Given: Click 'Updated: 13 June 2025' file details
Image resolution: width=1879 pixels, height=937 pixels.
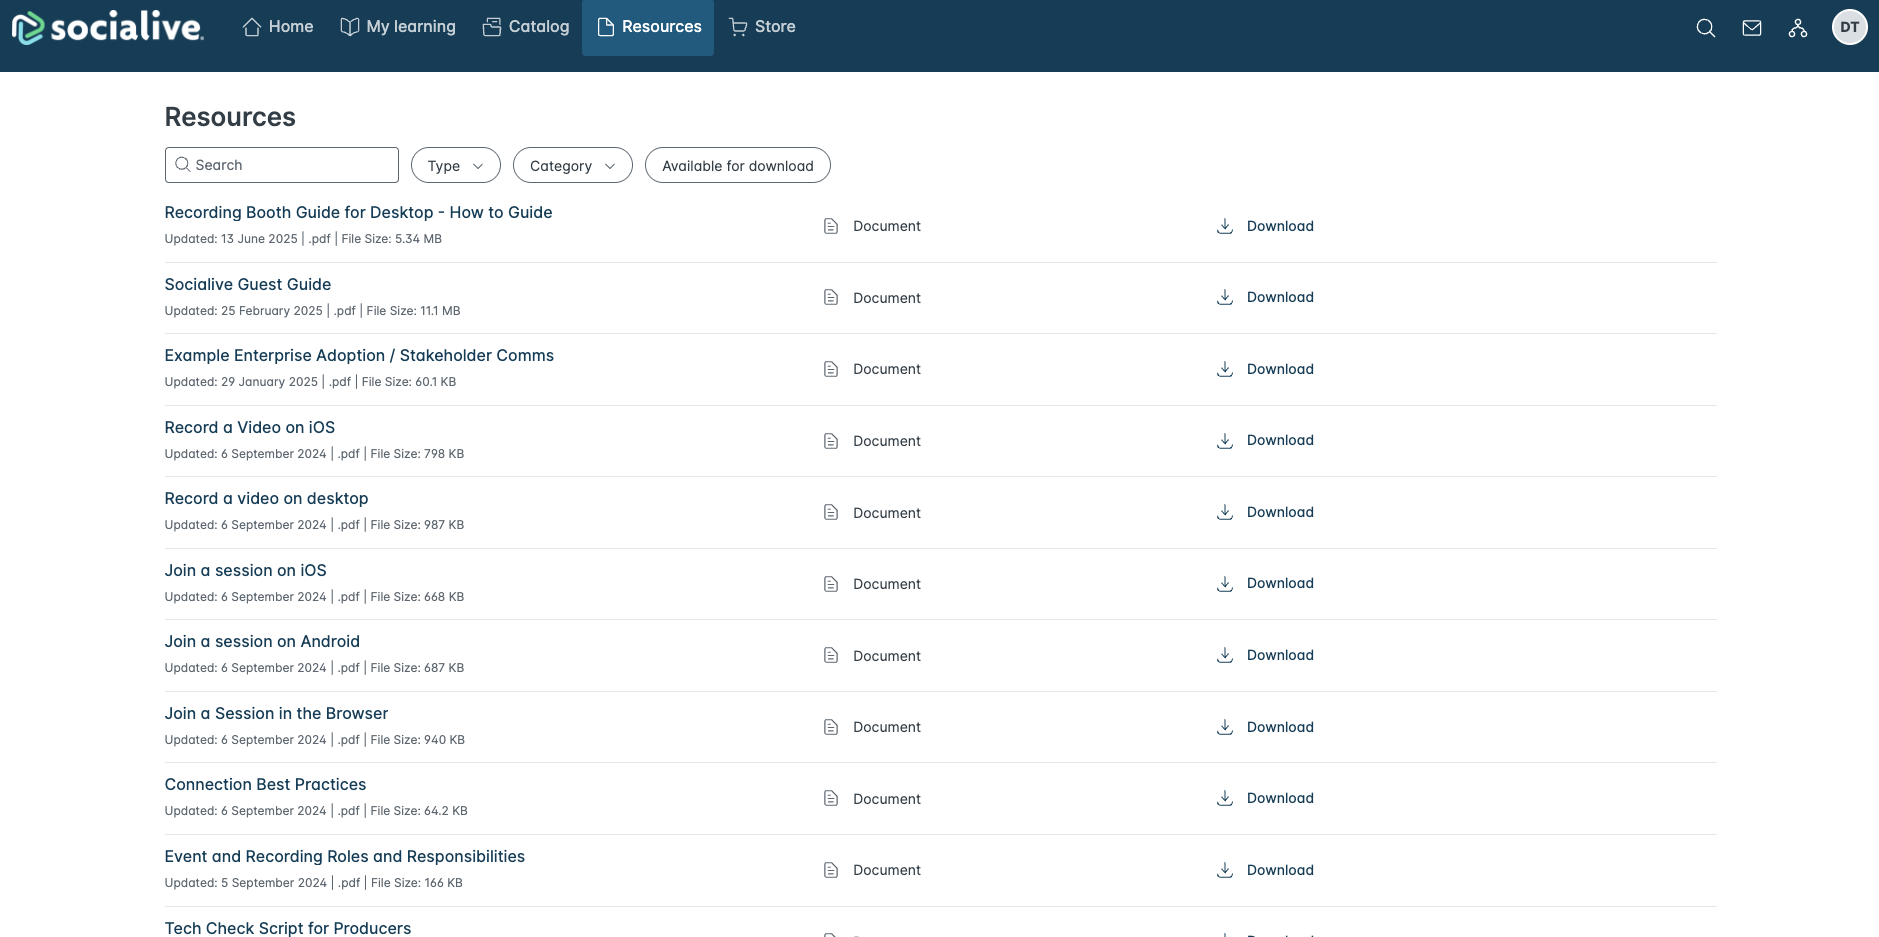Looking at the screenshot, I should coord(303,239).
